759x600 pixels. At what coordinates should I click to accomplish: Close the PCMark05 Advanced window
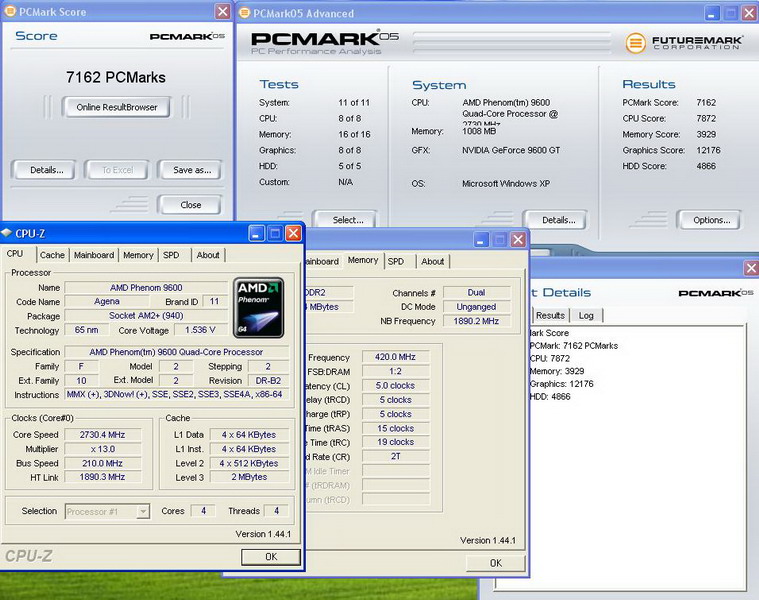[749, 13]
